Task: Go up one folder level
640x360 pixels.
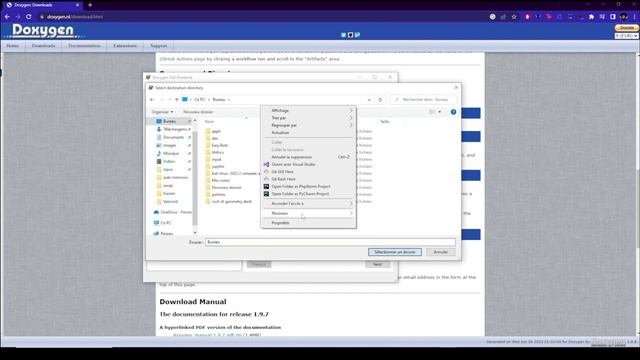Action: coord(177,100)
